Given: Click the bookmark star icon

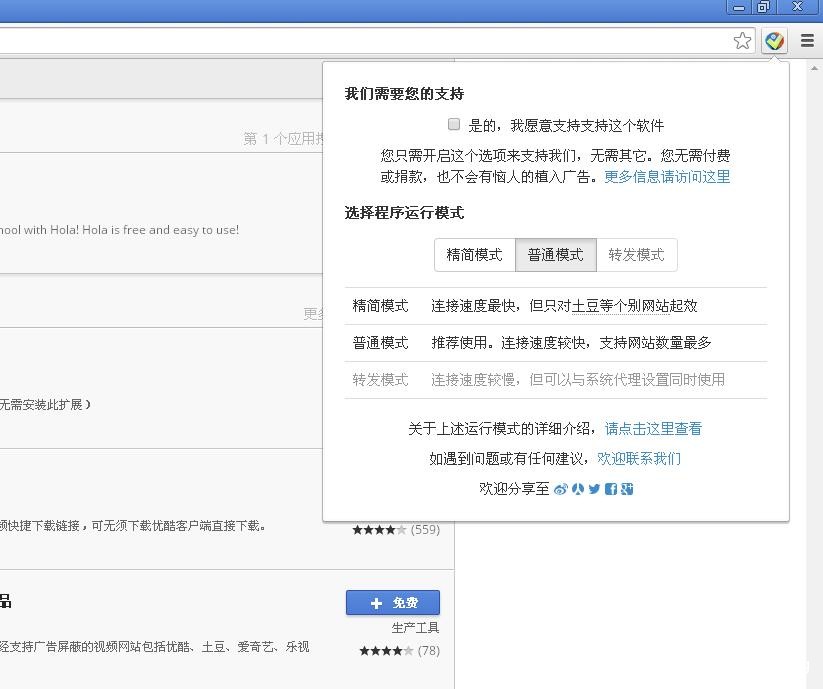Looking at the screenshot, I should (742, 41).
